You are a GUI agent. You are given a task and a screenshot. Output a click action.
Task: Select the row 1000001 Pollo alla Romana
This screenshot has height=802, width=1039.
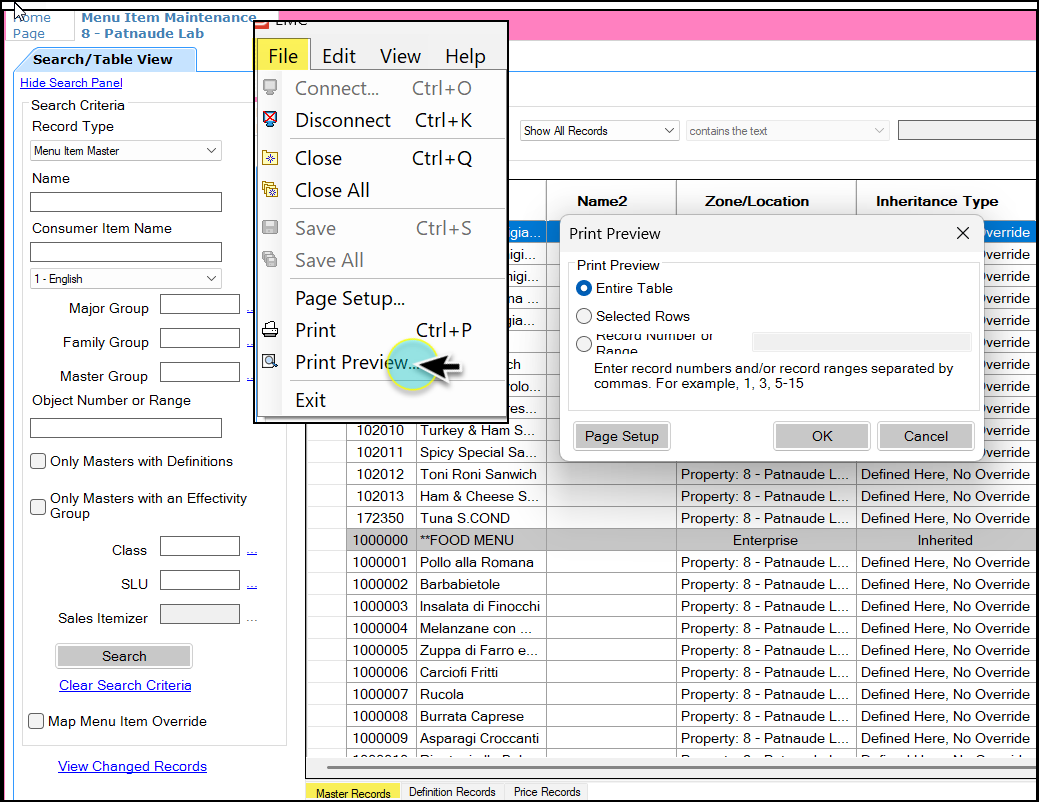pyautogui.click(x=672, y=562)
